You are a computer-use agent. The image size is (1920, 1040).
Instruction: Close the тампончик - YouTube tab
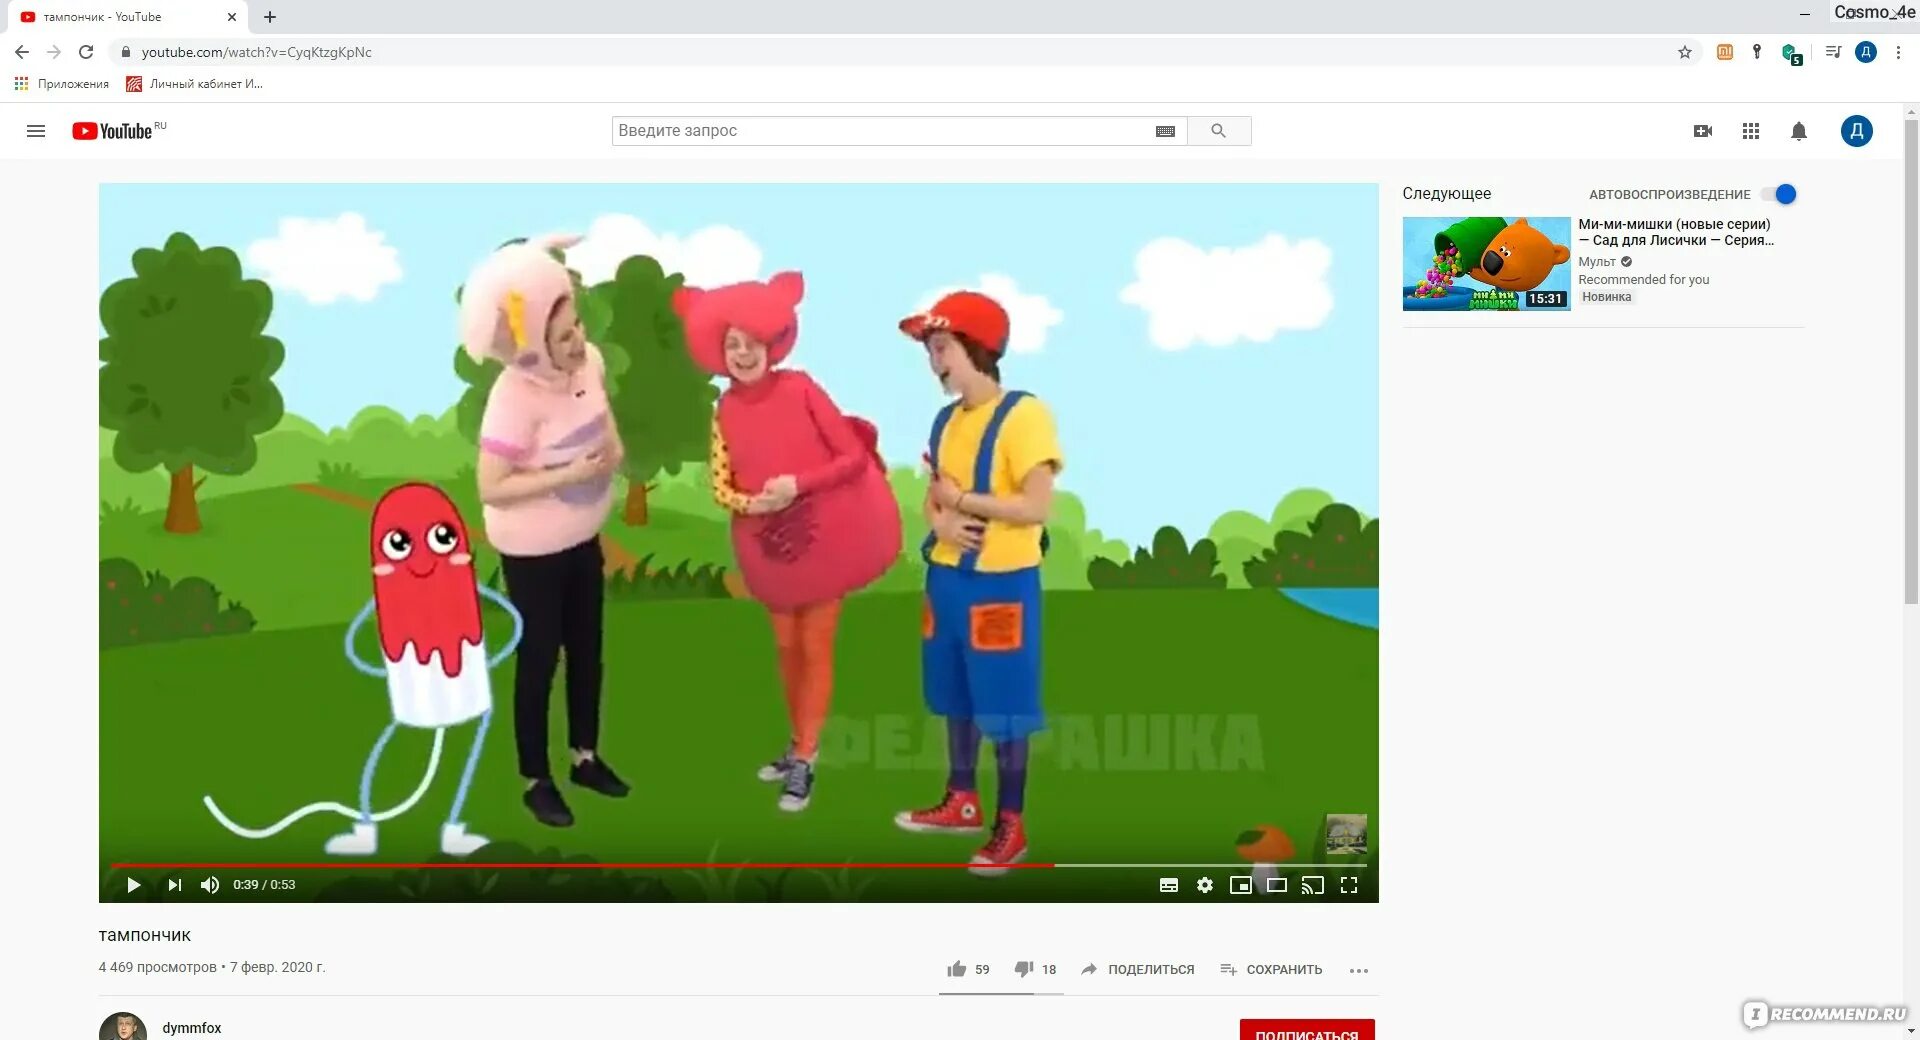[232, 17]
